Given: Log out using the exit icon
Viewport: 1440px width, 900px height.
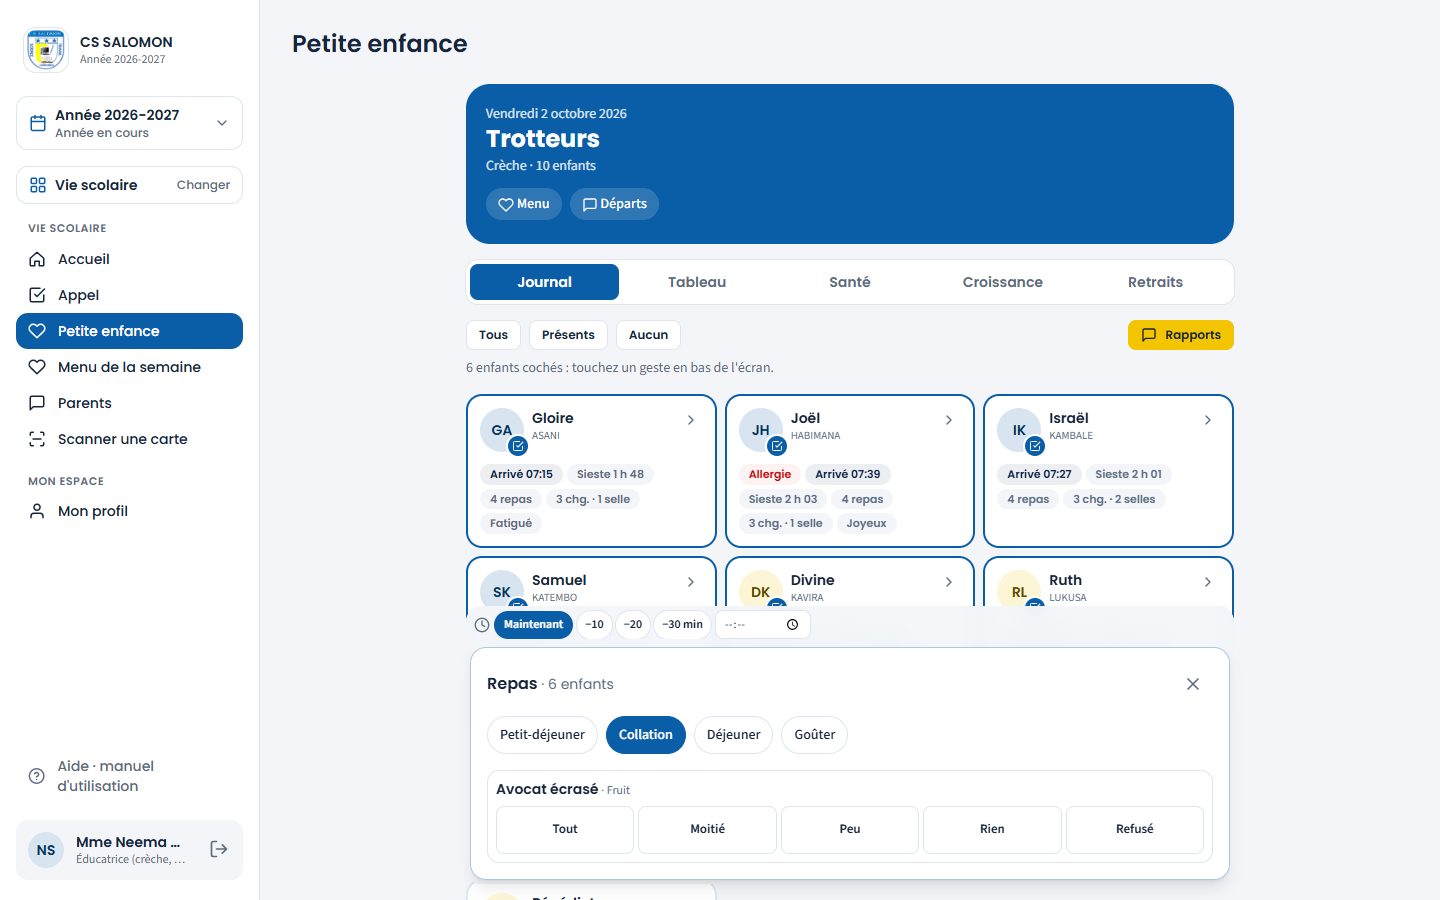Looking at the screenshot, I should (219, 849).
